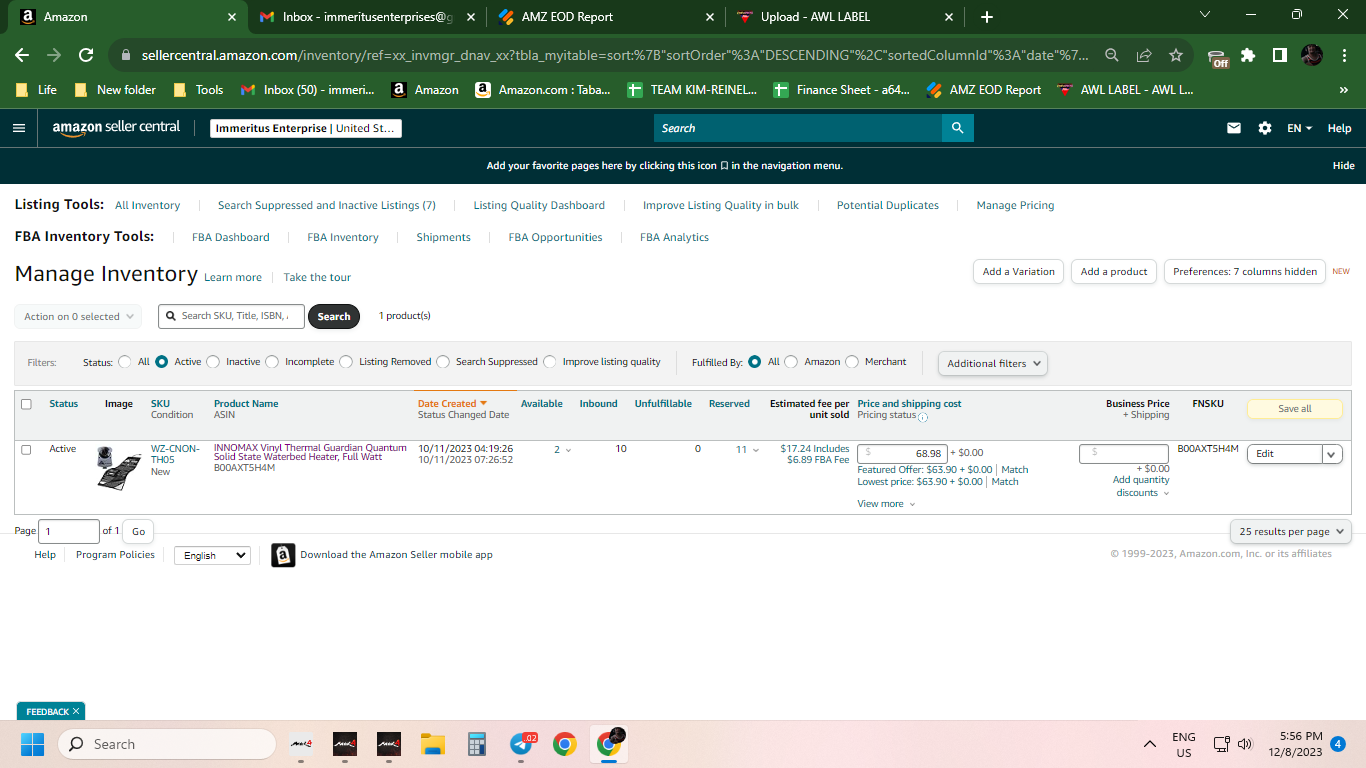1366x768 pixels.
Task: Open File Explorer from the taskbar
Action: pos(432,744)
